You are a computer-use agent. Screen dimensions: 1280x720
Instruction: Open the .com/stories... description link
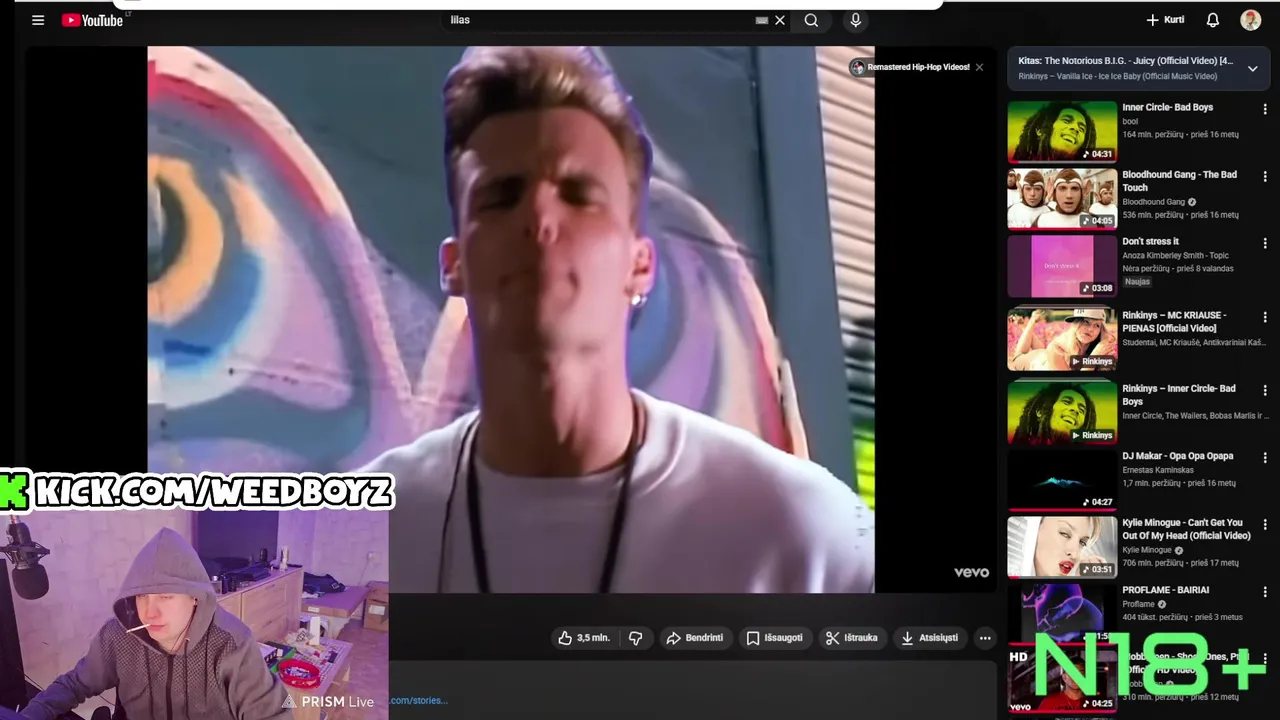pyautogui.click(x=419, y=701)
